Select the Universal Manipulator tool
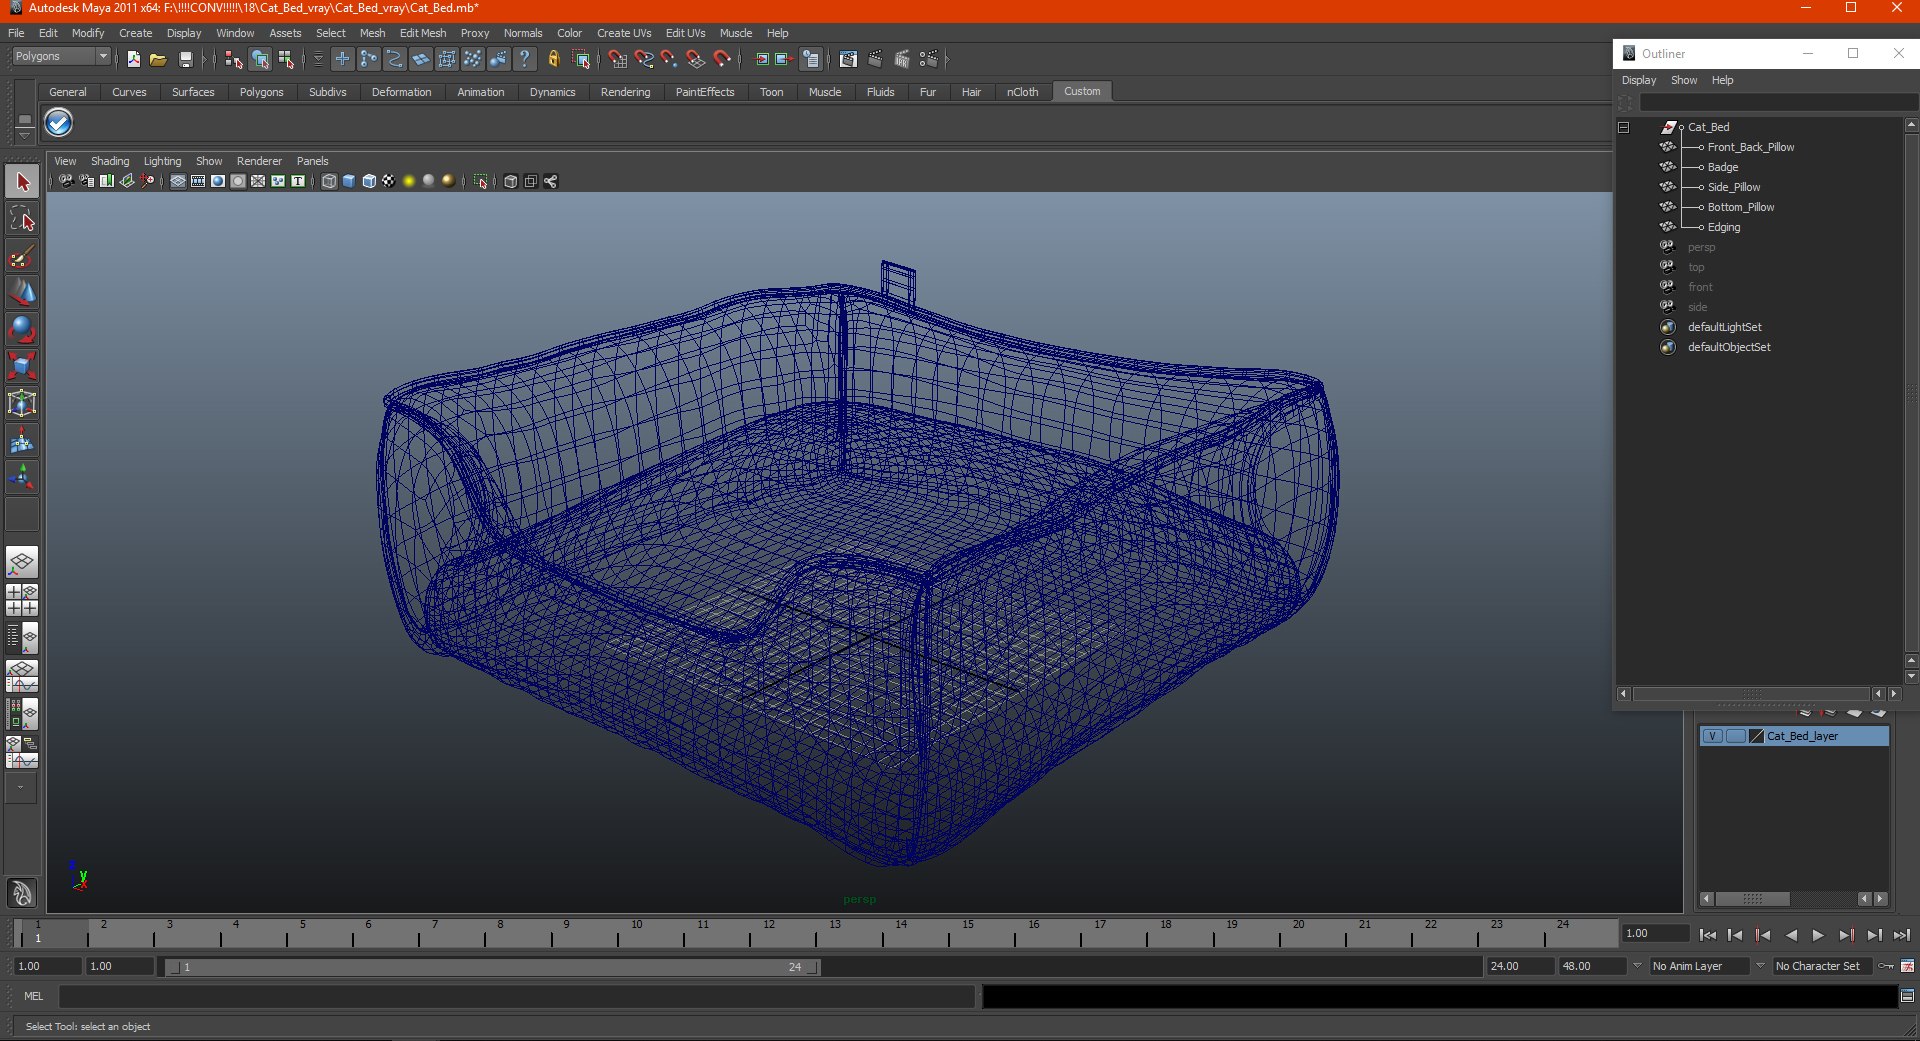Image resolution: width=1920 pixels, height=1041 pixels. (x=22, y=403)
